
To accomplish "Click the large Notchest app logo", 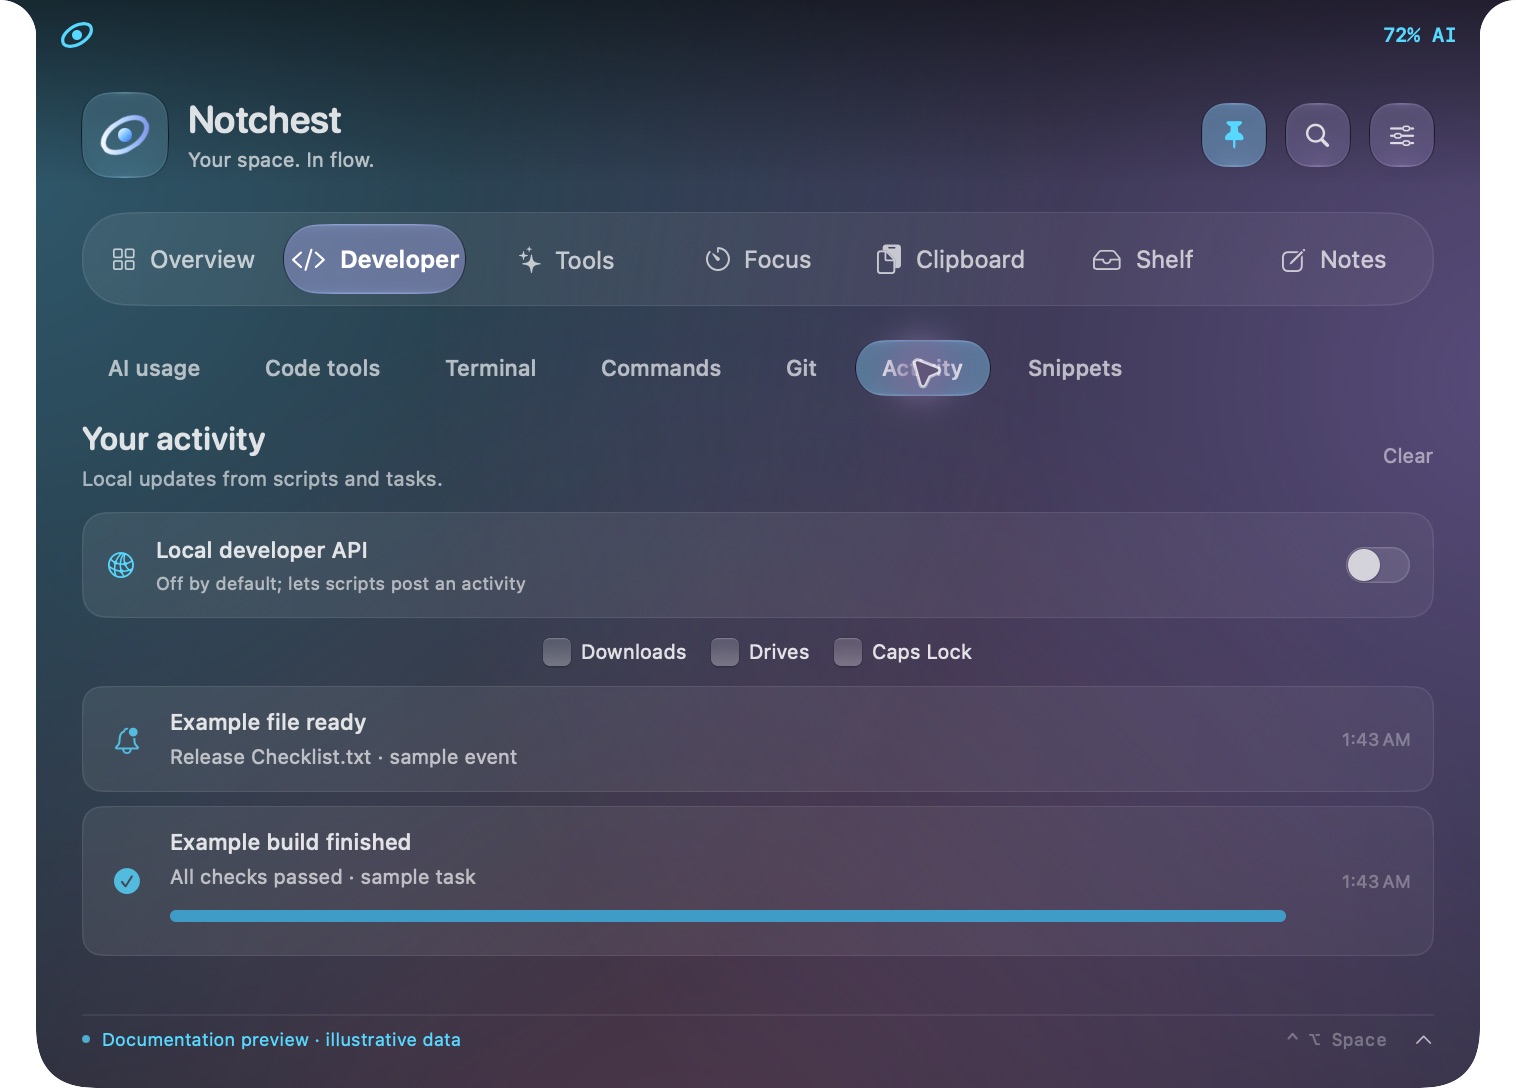I will pos(125,135).
